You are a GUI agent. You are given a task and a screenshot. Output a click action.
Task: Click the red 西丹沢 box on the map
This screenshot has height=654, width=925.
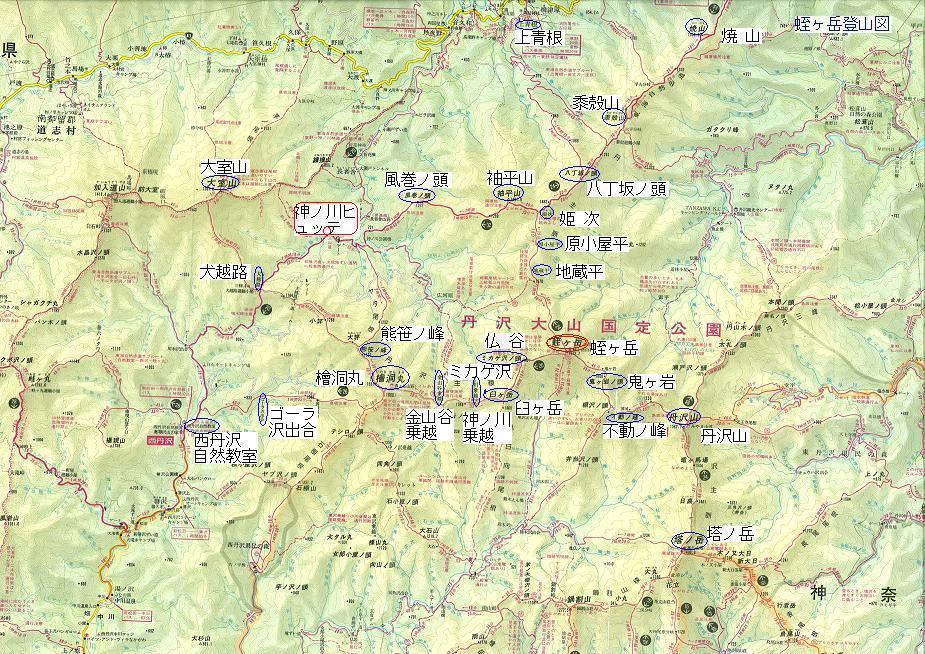pos(160,440)
